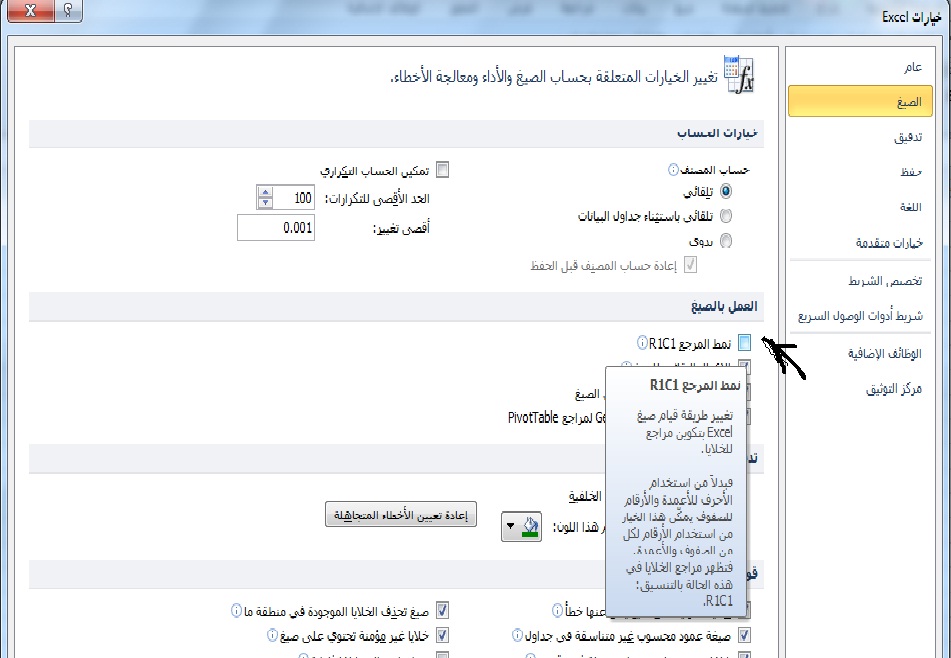This screenshot has width=951, height=658.
Task: Select the تلقائي calculation radio button
Action: pyautogui.click(x=725, y=192)
